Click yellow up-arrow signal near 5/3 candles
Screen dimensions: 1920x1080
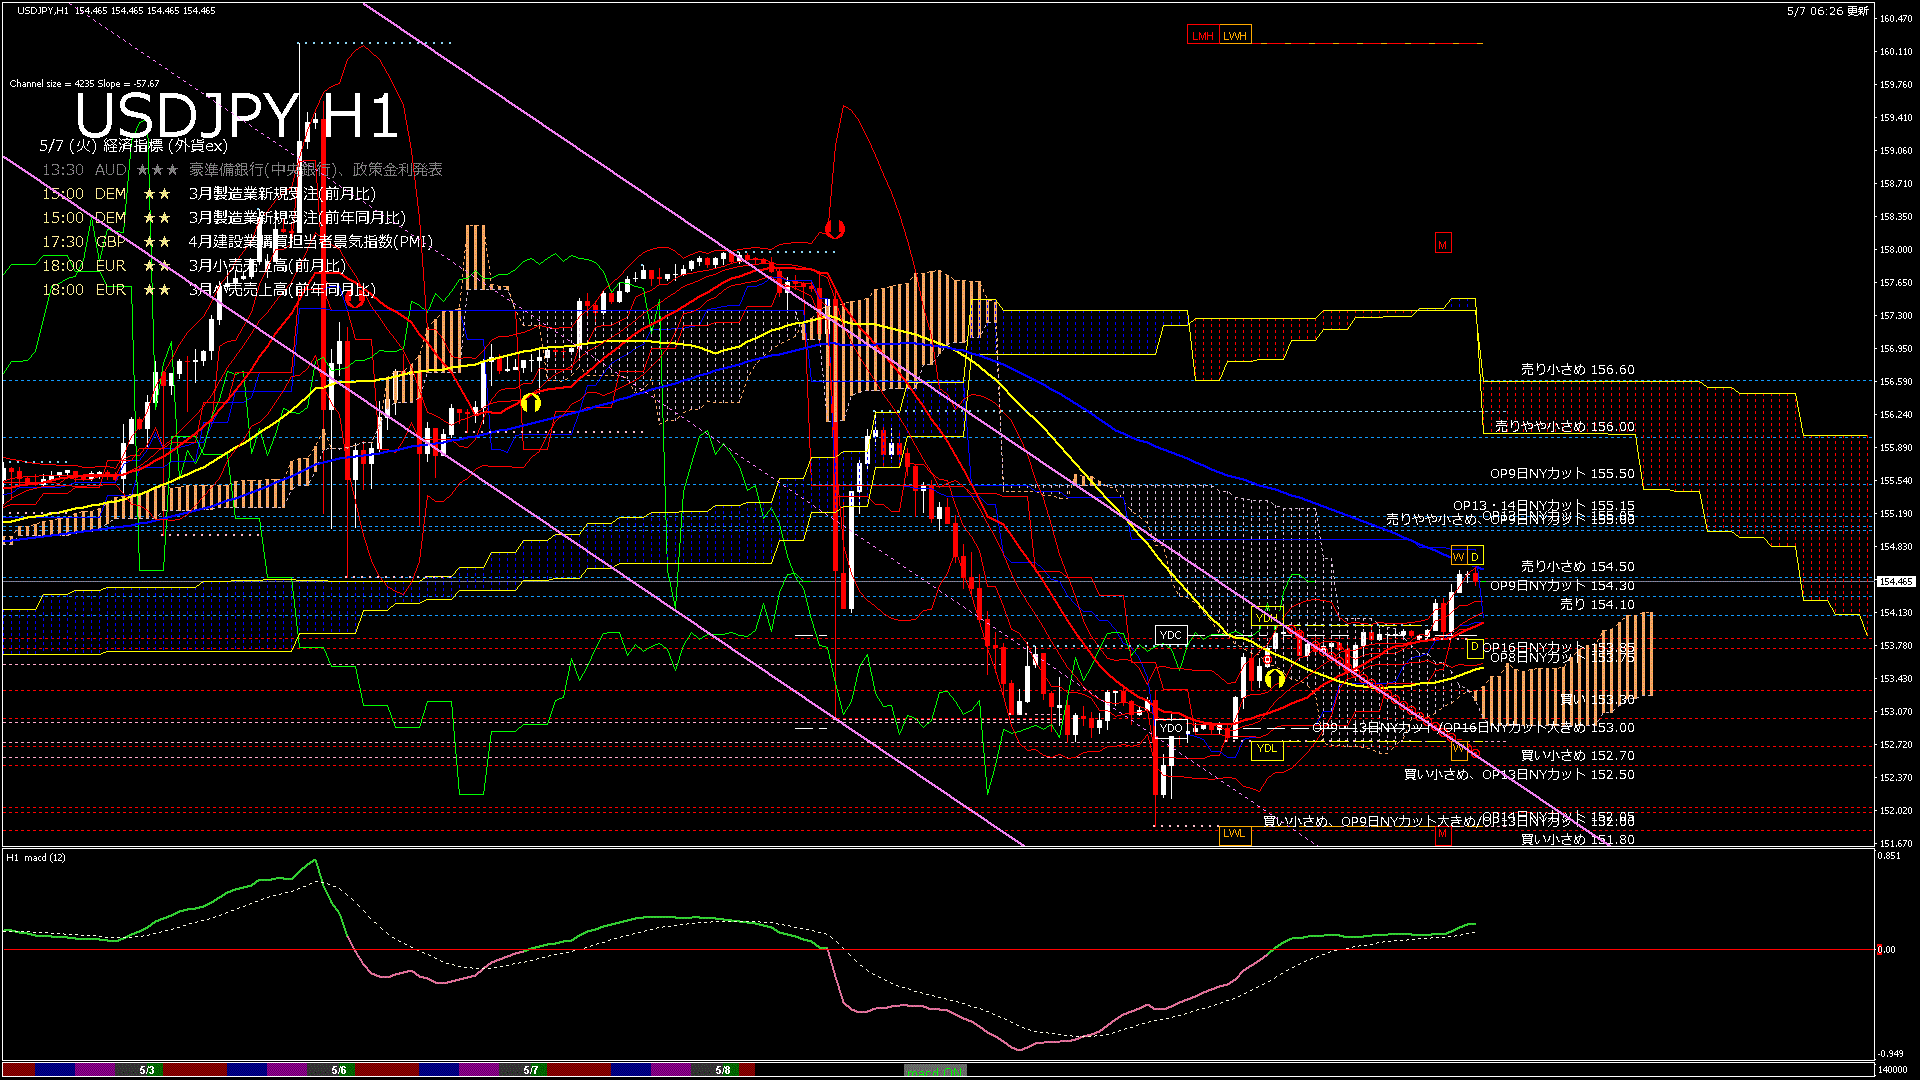tap(530, 402)
